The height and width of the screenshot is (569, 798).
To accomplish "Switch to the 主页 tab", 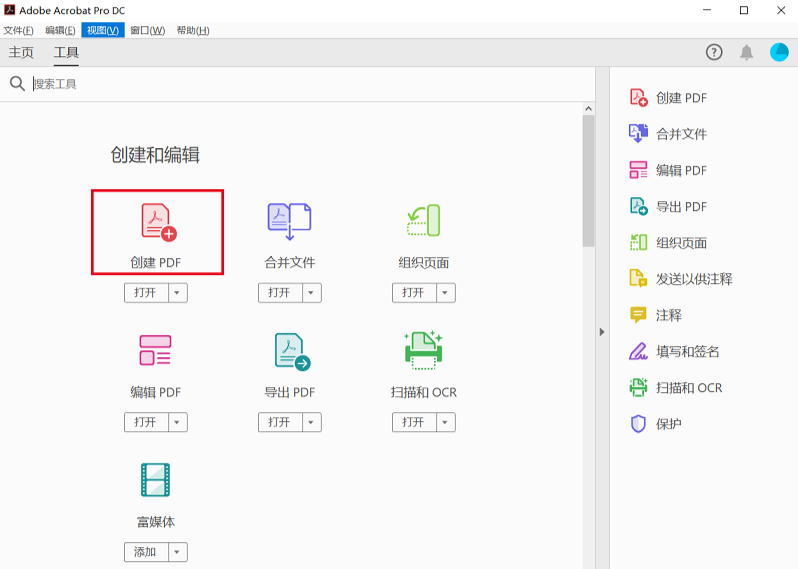I will pyautogui.click(x=21, y=52).
